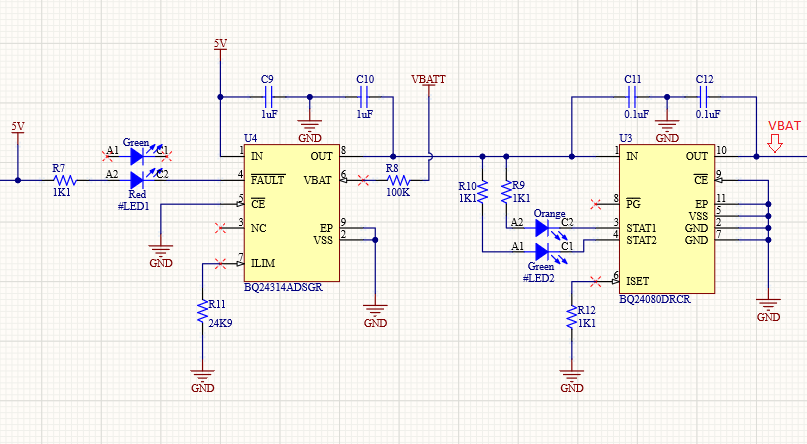Select the U3 component body

(x=667, y=219)
